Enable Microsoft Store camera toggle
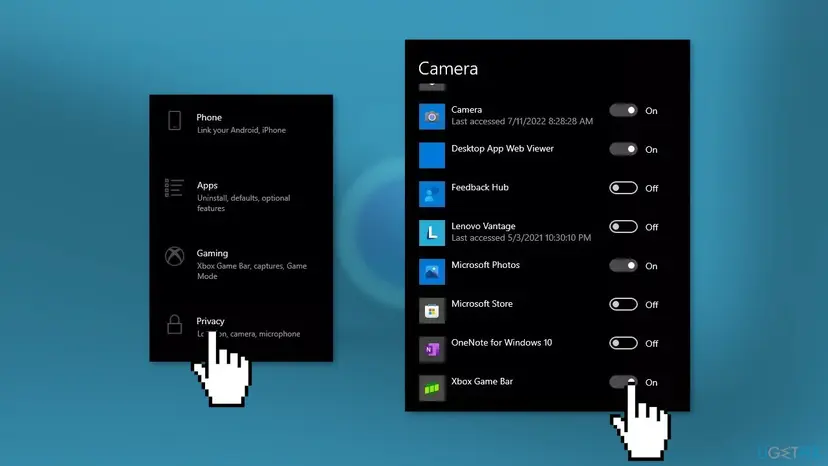Screen dimensions: 828x466 (623, 304)
